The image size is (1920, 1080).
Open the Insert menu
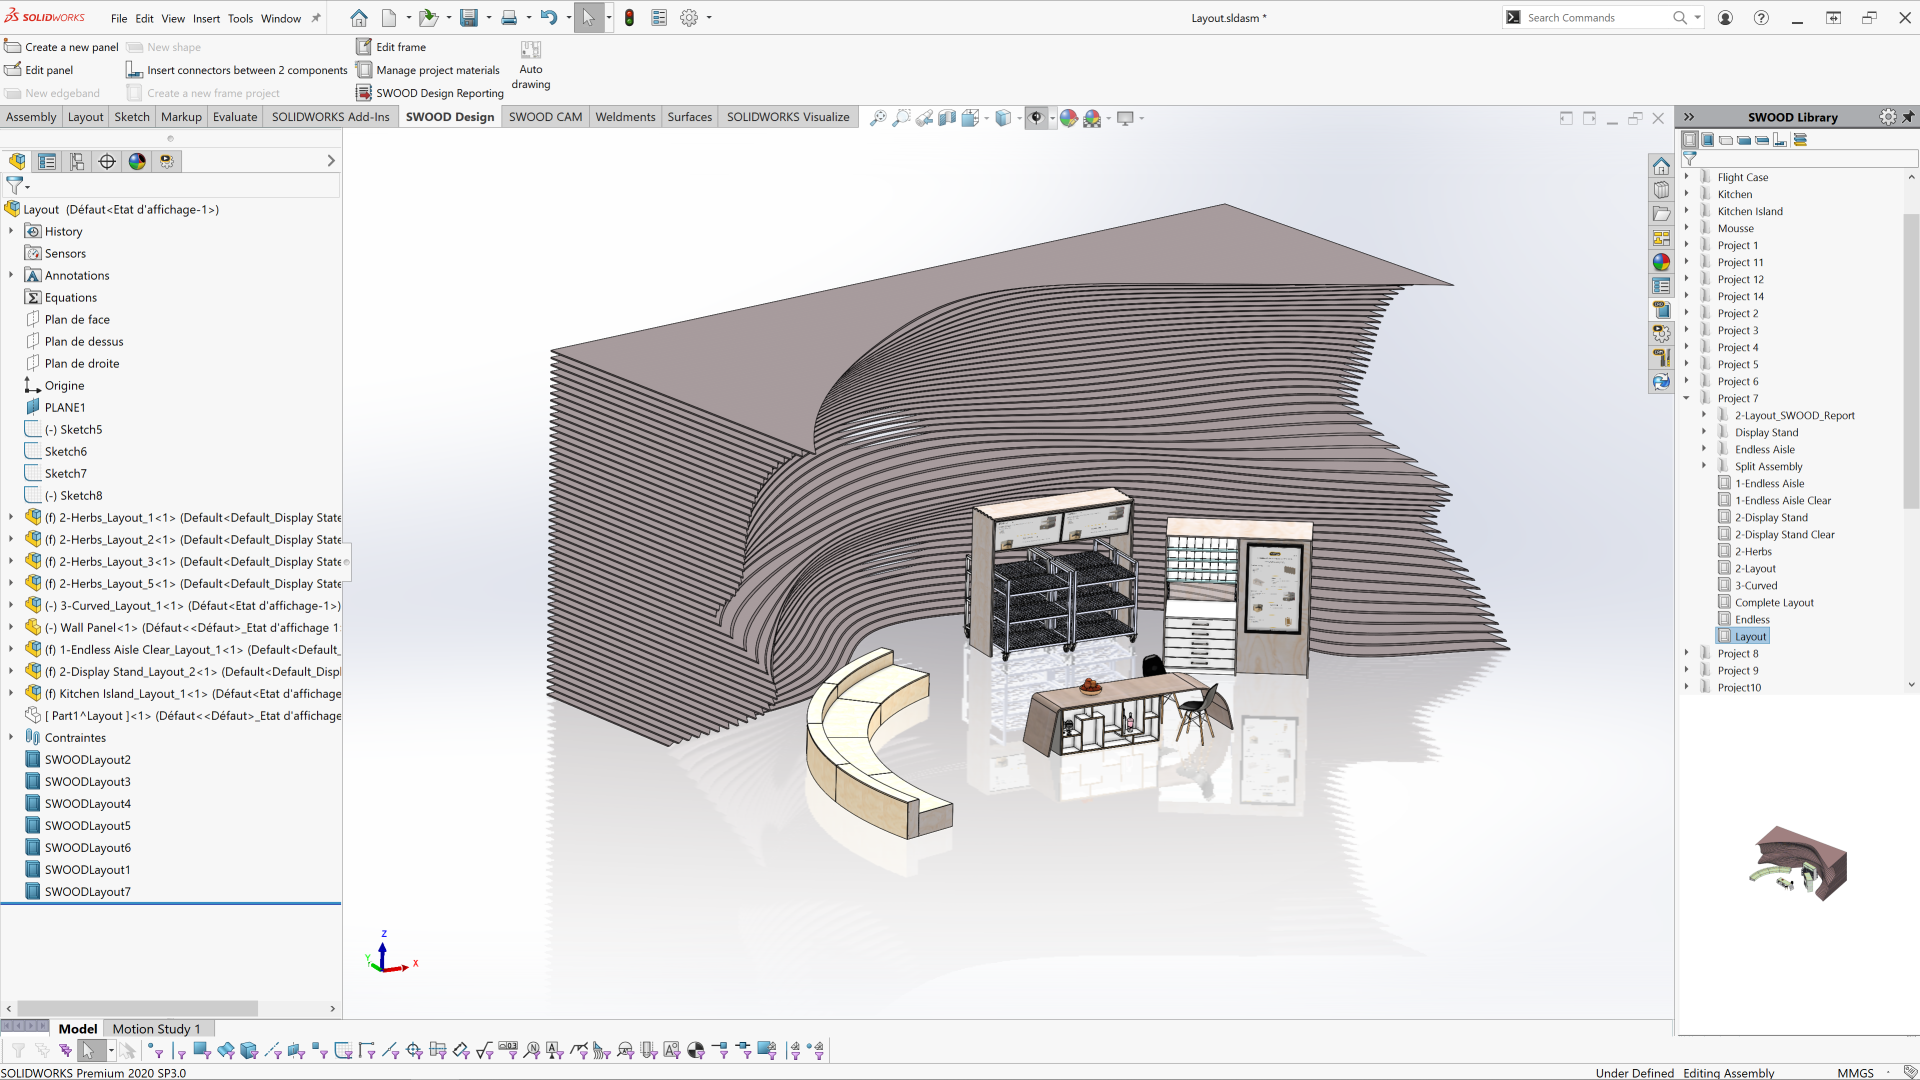[206, 18]
